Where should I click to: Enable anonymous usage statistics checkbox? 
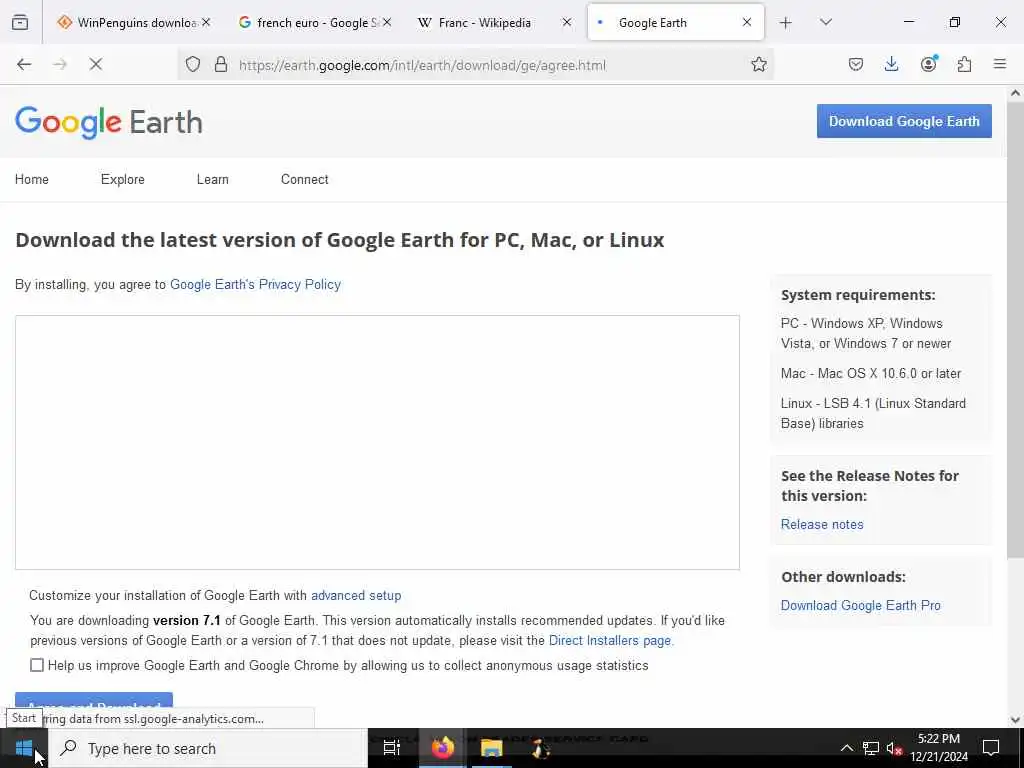click(37, 665)
